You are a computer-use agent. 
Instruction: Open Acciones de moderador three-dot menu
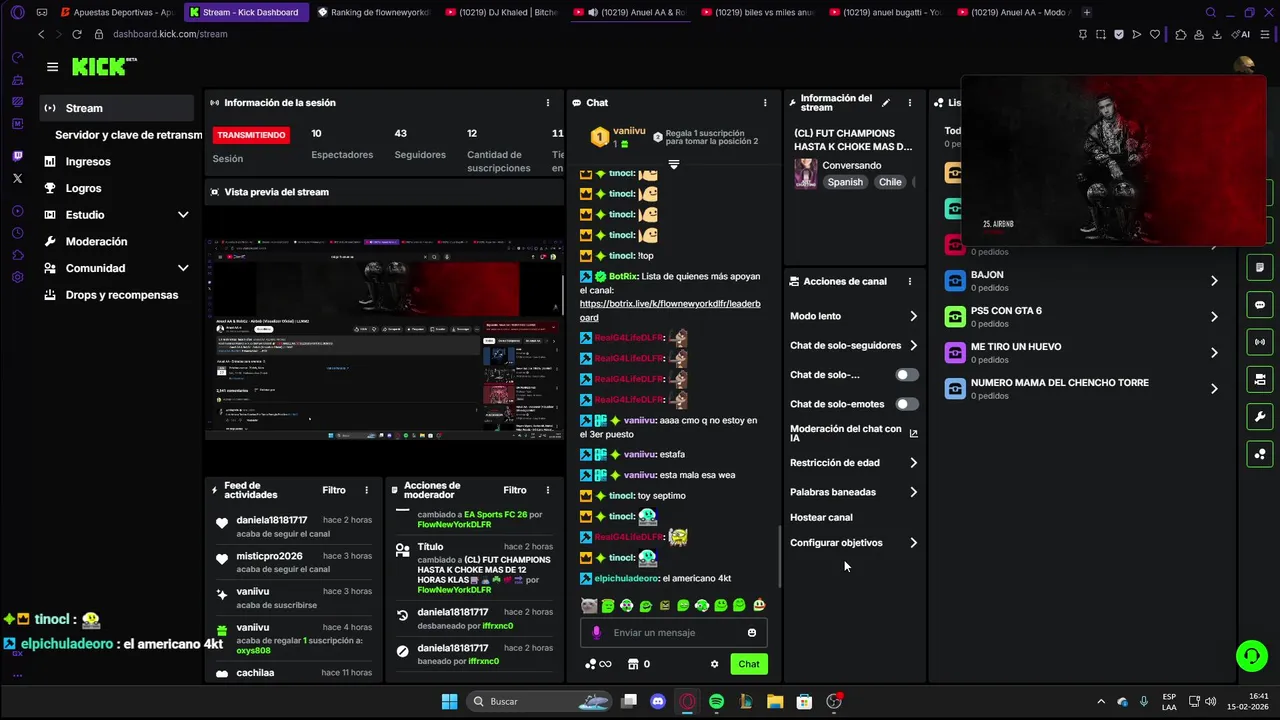[x=547, y=490]
